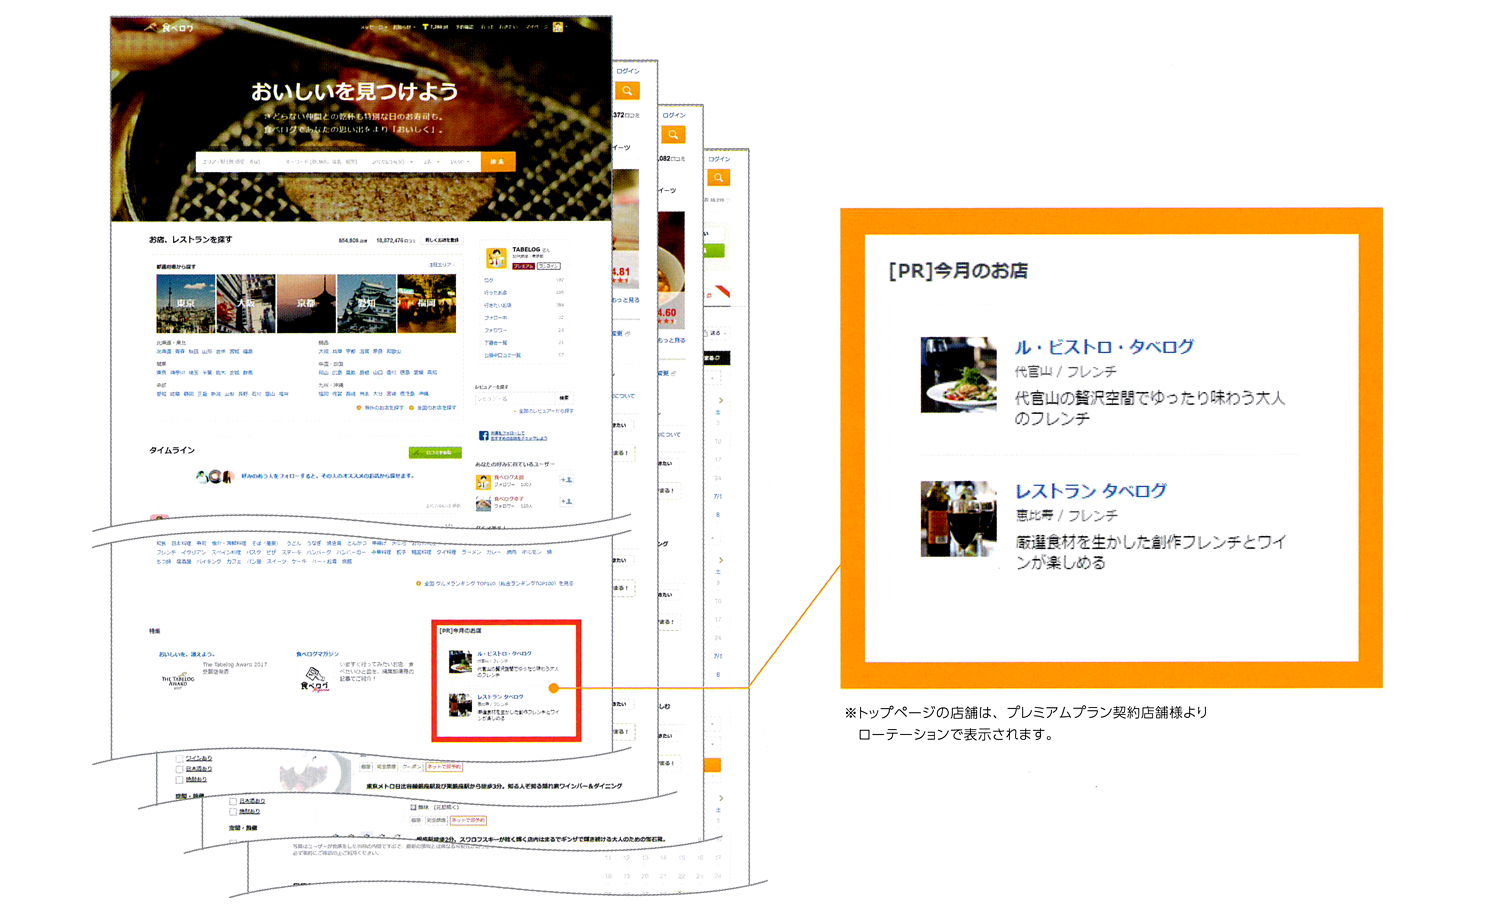Click the search icon on the third page

[x=673, y=134]
